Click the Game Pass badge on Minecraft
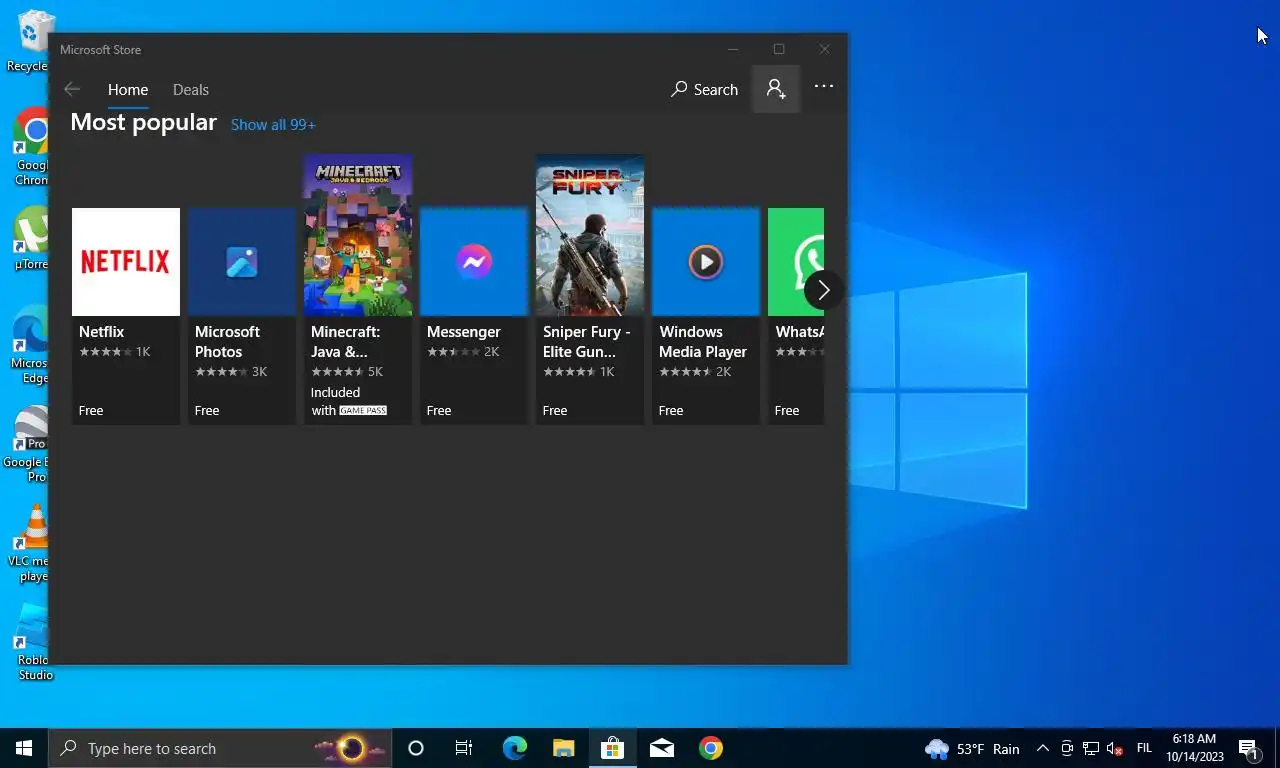 363,411
